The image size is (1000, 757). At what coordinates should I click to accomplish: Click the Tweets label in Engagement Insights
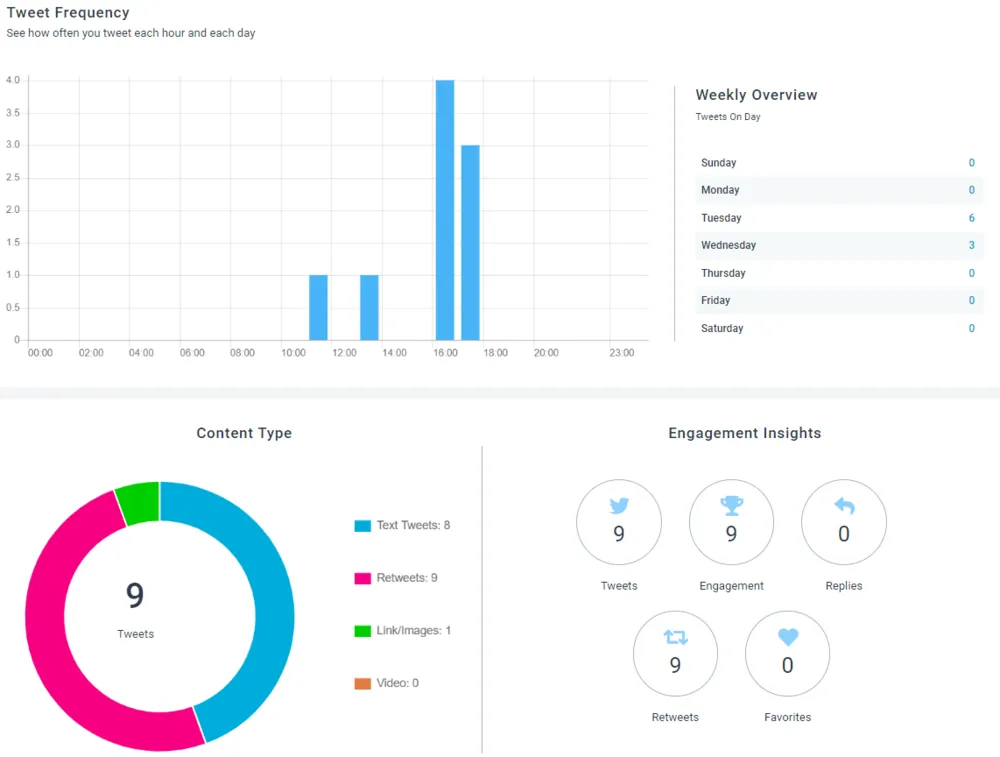point(619,586)
